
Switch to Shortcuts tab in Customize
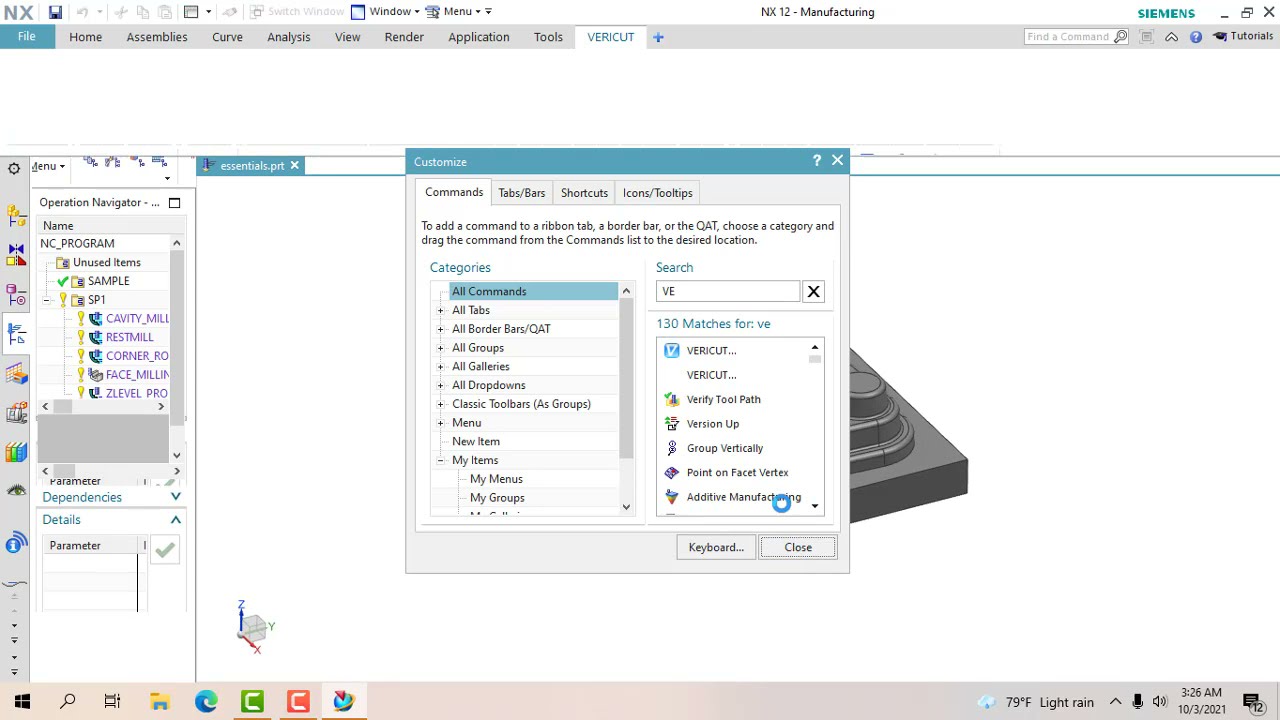coord(584,193)
